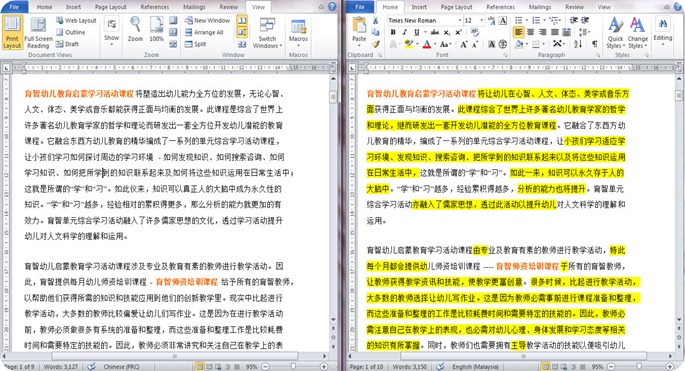Click zoom in plus on right status bar
This screenshot has height=371, width=685.
[669, 367]
